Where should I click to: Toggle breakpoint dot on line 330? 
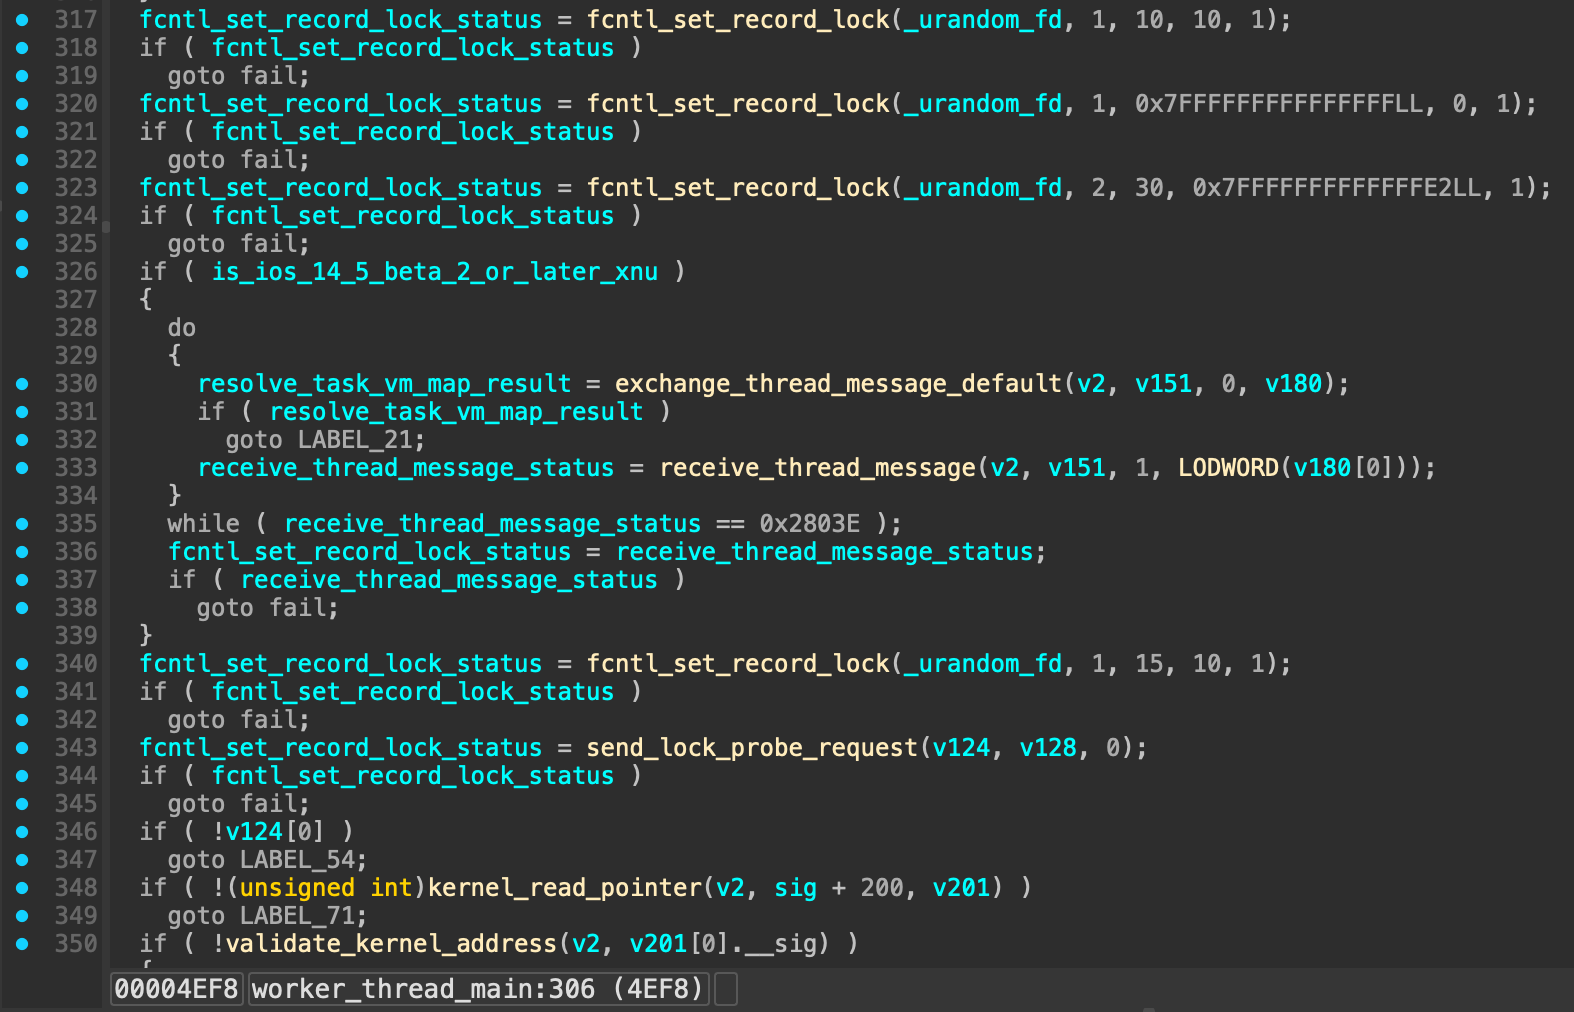click(22, 384)
